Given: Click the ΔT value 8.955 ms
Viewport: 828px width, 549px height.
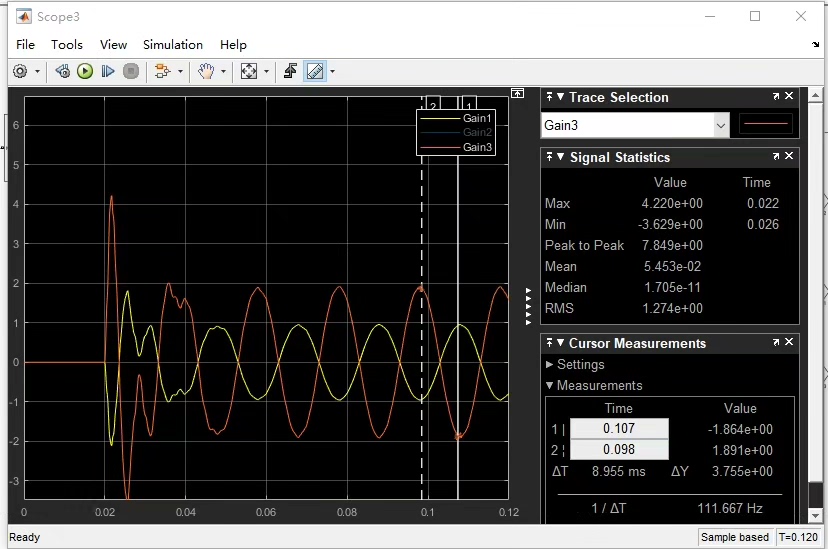Looking at the screenshot, I should tap(618, 471).
